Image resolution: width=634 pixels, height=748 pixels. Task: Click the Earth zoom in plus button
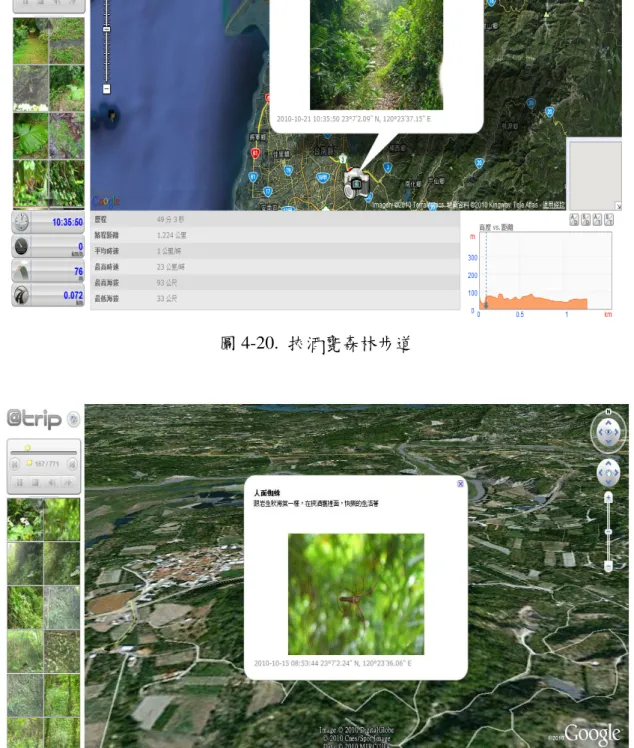click(x=608, y=498)
